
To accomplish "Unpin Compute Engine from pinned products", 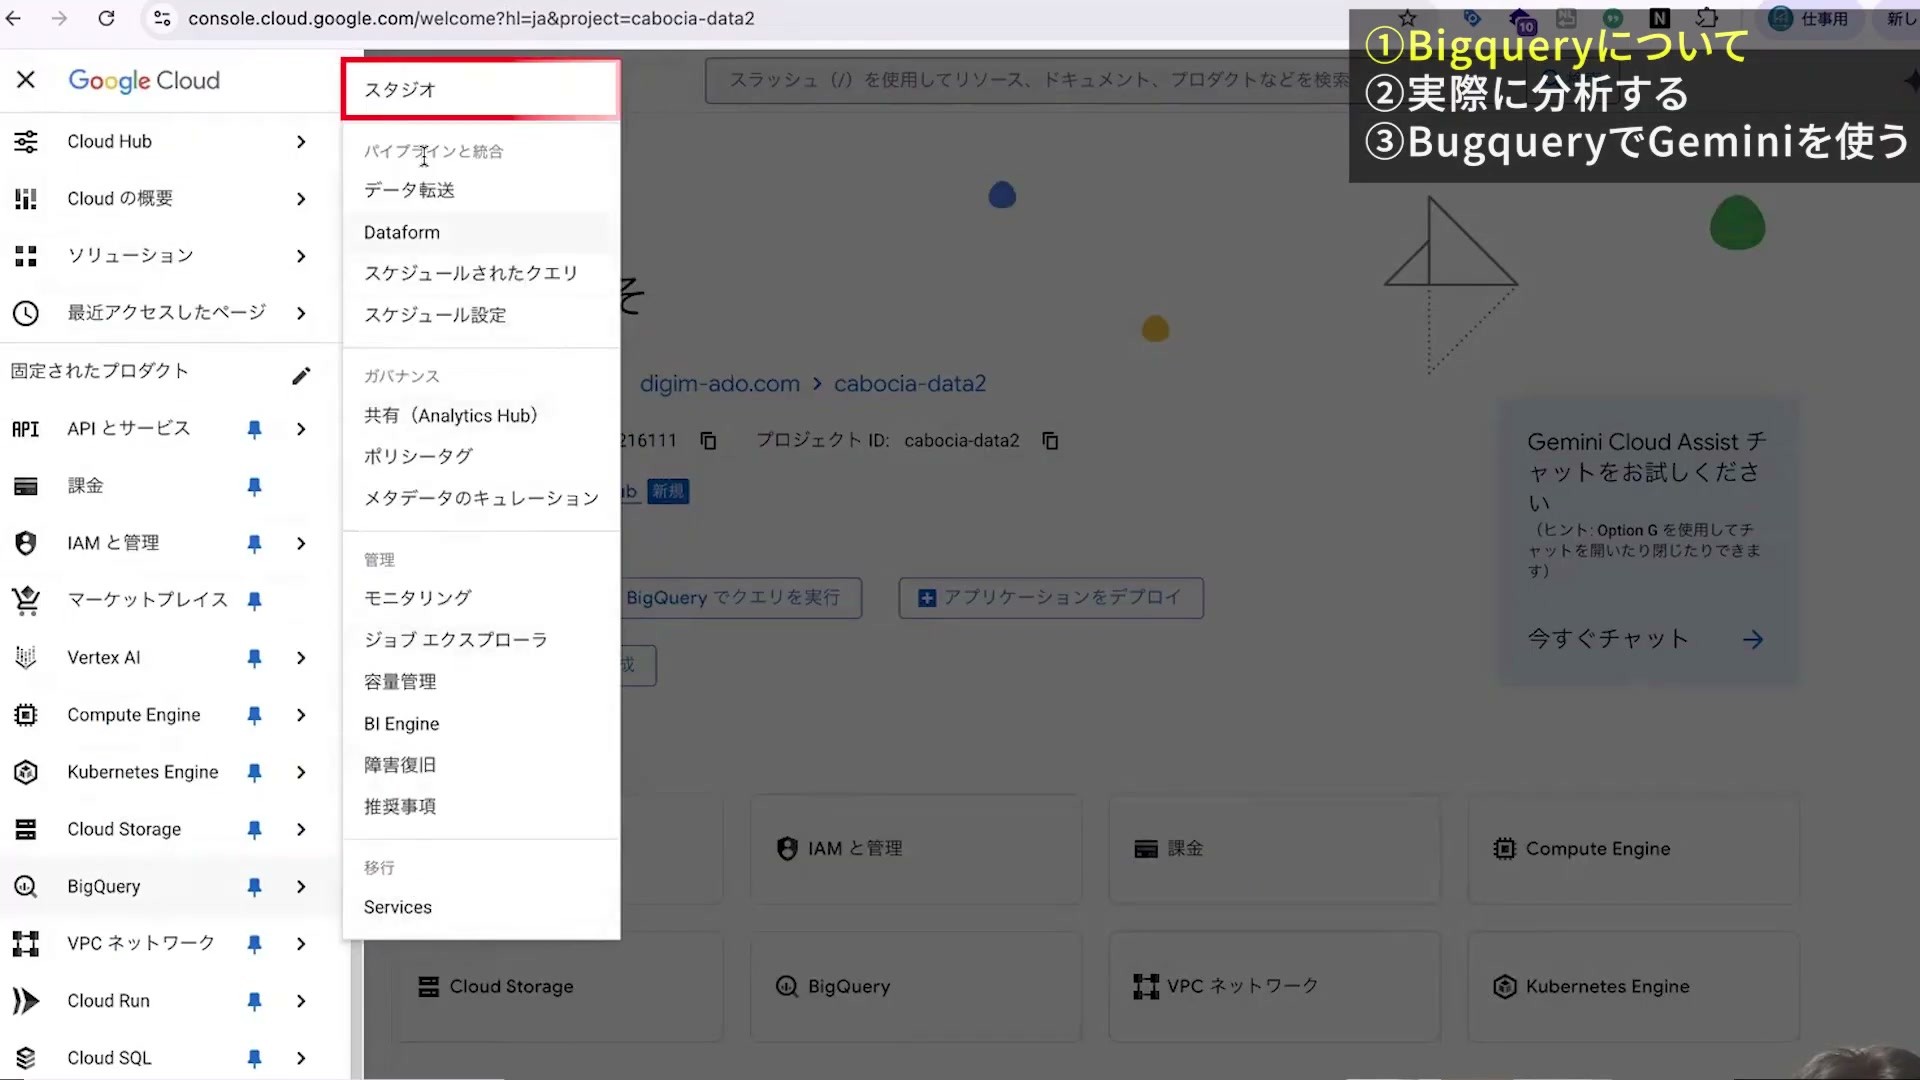I will (254, 715).
